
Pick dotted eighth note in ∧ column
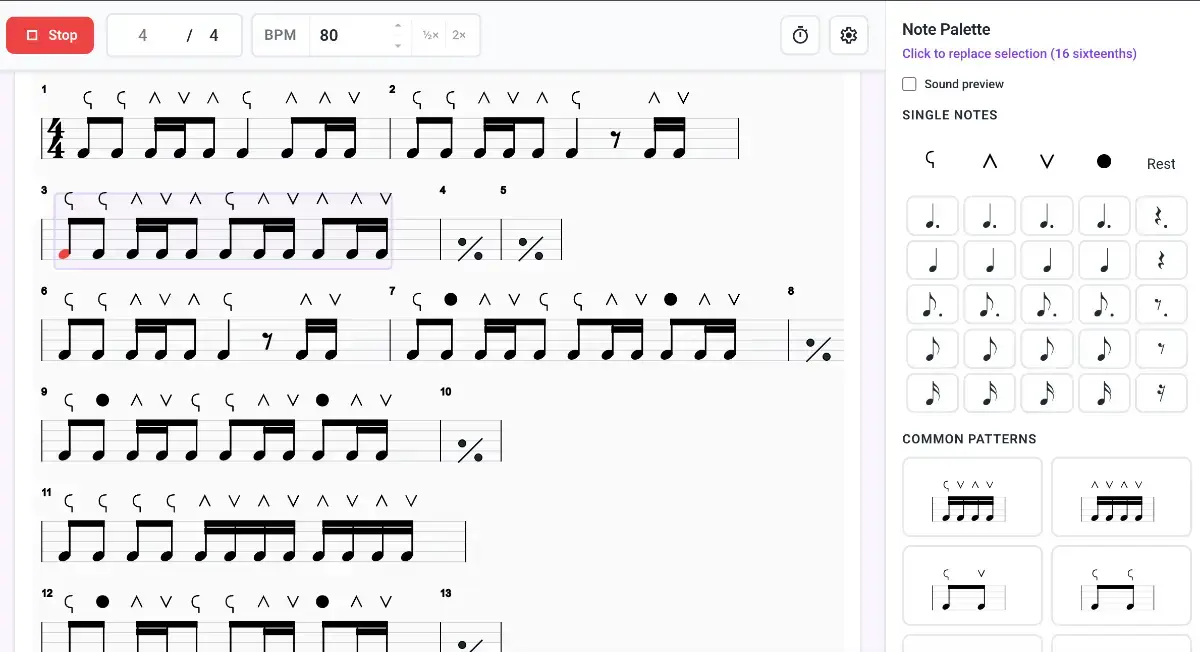tap(990, 304)
